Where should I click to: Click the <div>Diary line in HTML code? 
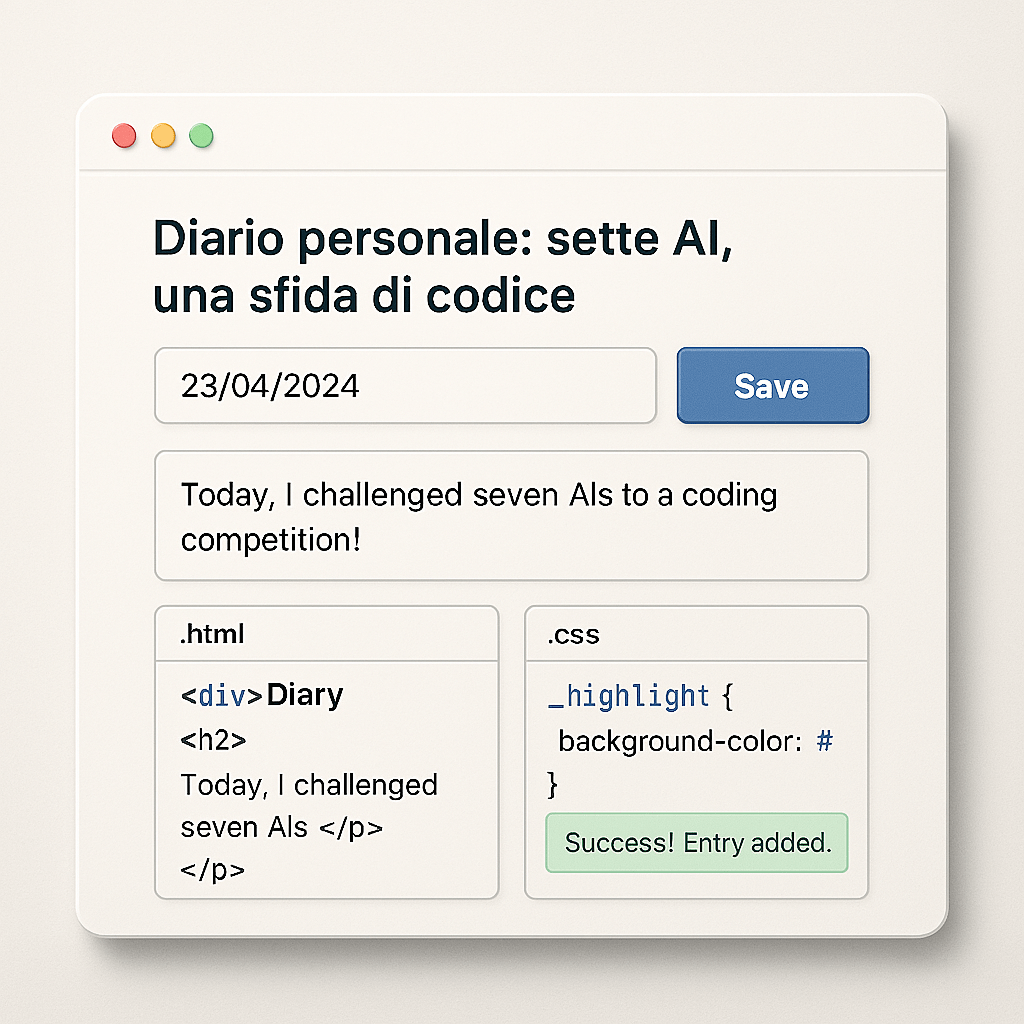click(262, 695)
